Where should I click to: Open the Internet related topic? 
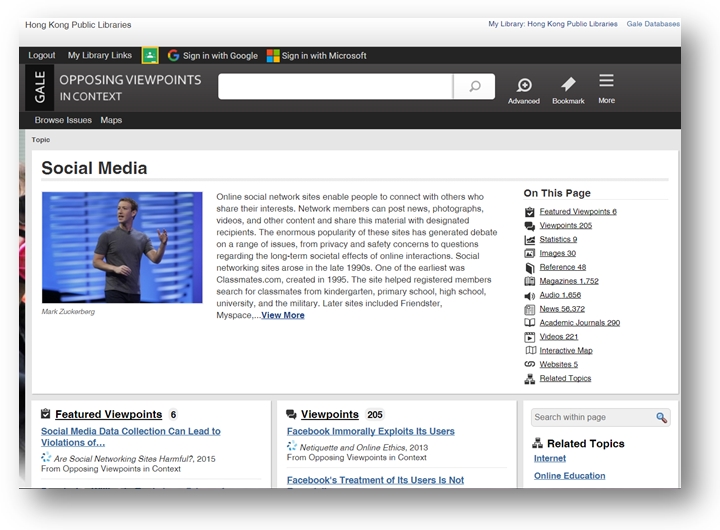tap(549, 459)
